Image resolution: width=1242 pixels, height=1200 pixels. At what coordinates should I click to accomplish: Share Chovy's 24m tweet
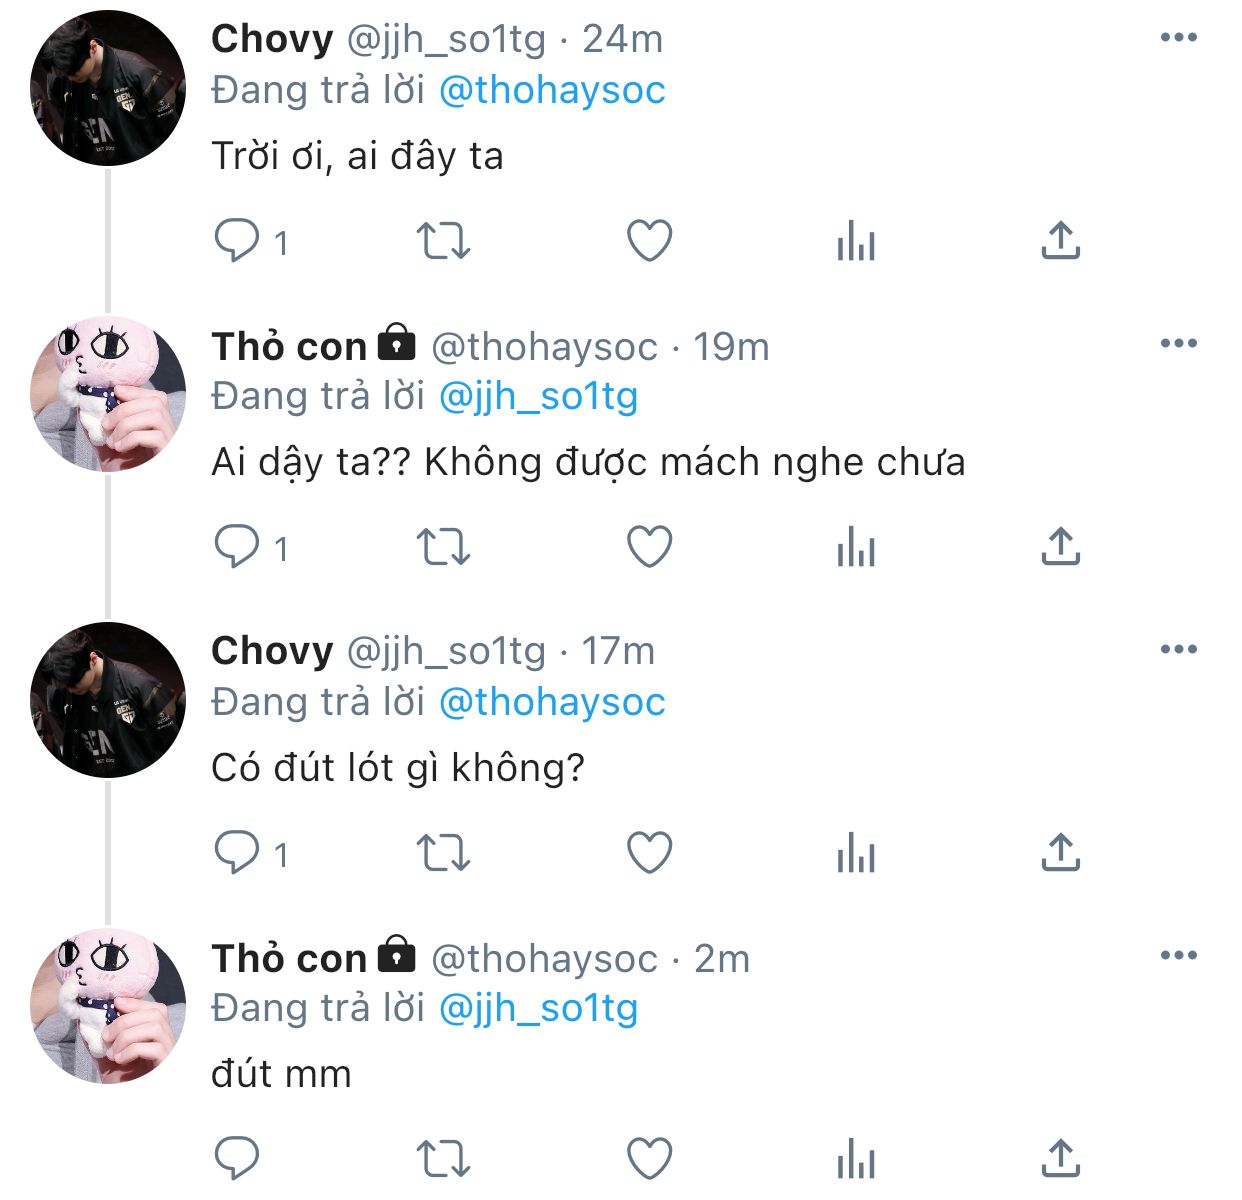[x=1060, y=241]
